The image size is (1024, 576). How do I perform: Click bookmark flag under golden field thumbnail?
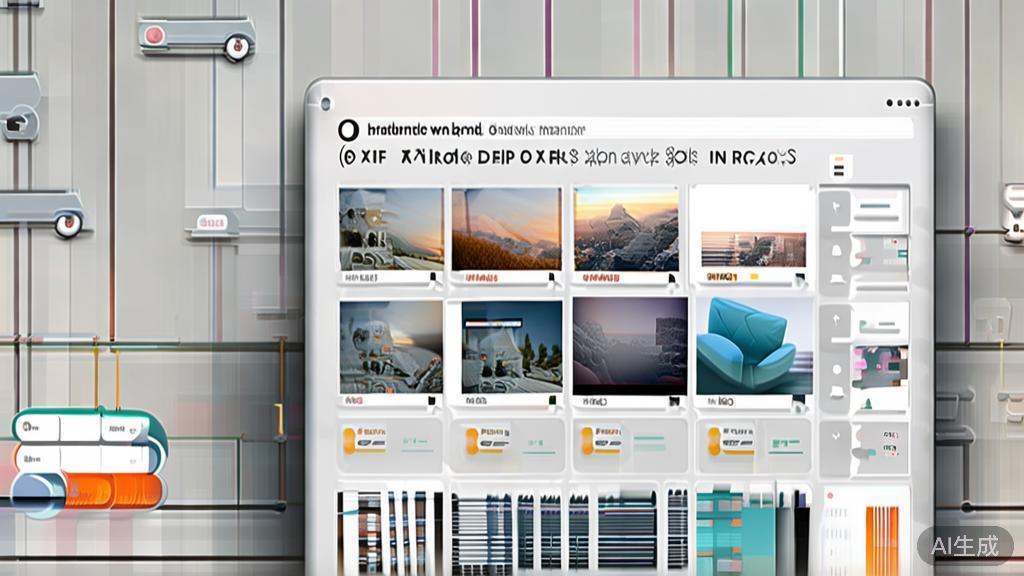552,278
